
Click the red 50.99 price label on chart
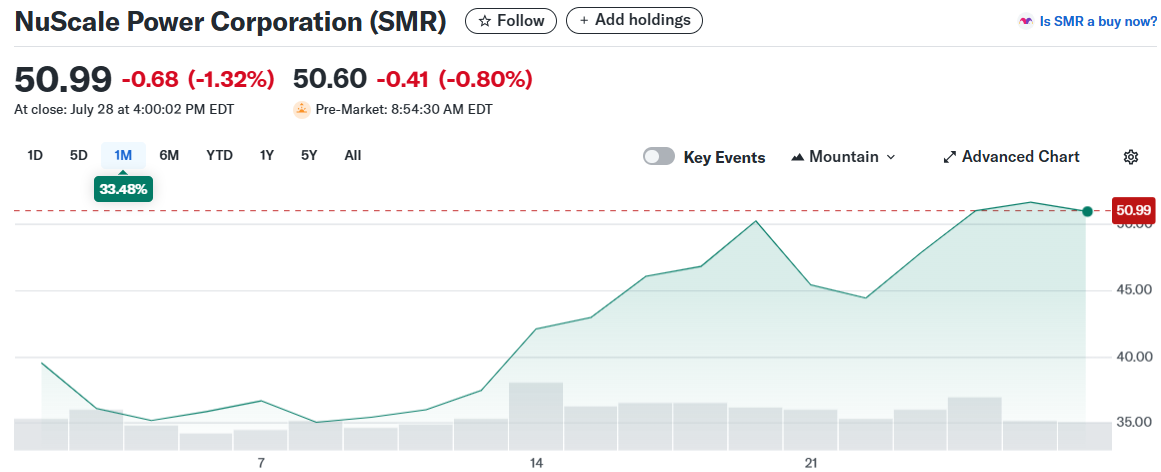[x=1134, y=210]
